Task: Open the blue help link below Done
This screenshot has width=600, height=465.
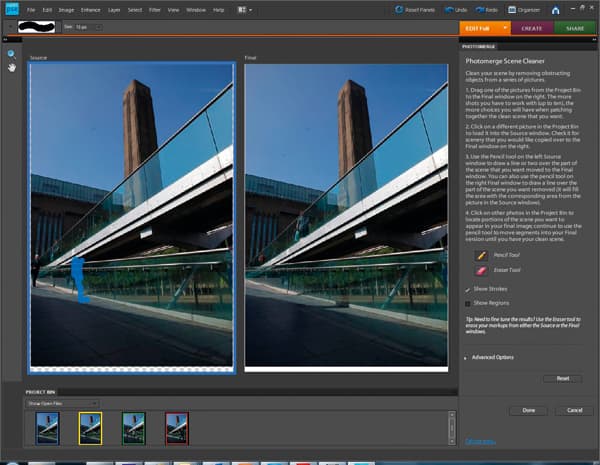Action: (x=480, y=442)
